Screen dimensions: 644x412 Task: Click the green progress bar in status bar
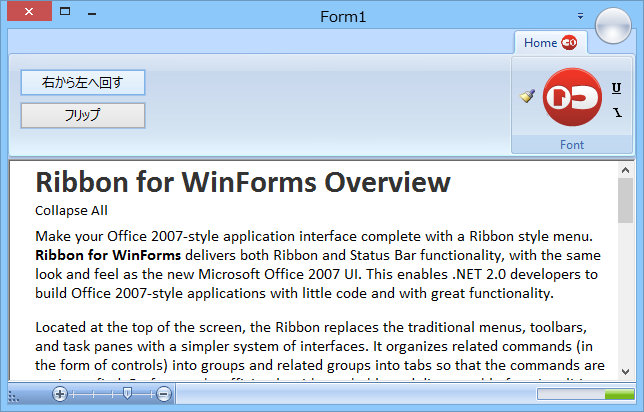(x=584, y=394)
